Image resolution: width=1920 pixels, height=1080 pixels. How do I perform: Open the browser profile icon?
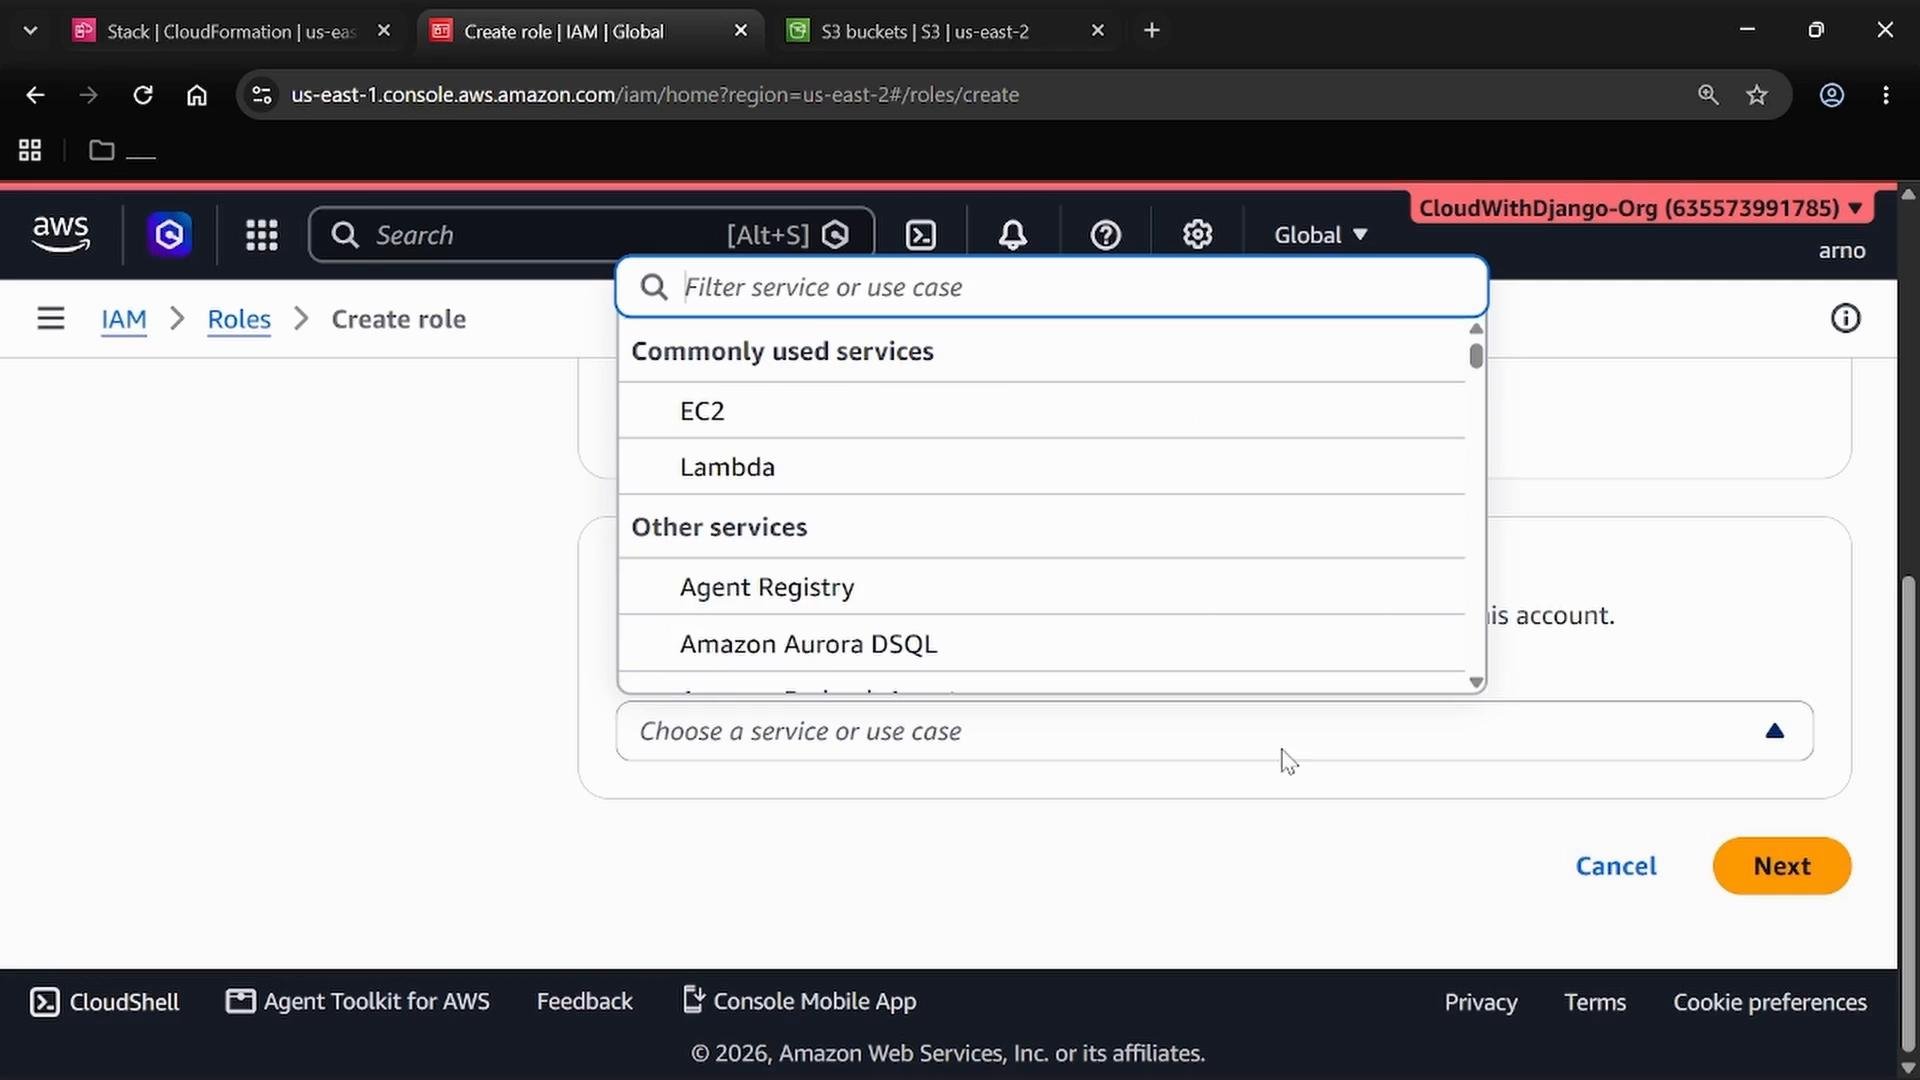pyautogui.click(x=1831, y=95)
